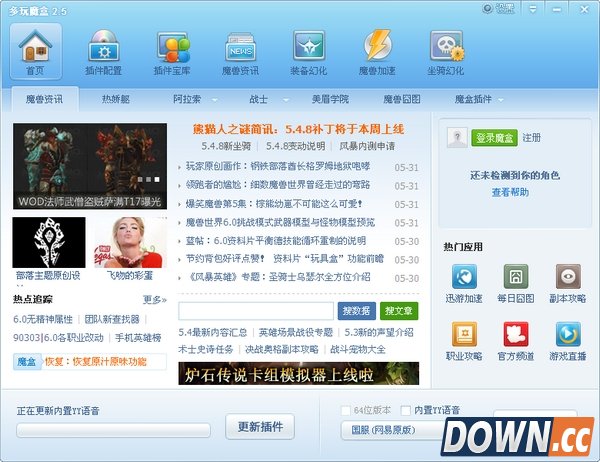Screen dimensions: 600x462
Task: Open the 5.4最新内容汇总 link
Action: [213, 332]
